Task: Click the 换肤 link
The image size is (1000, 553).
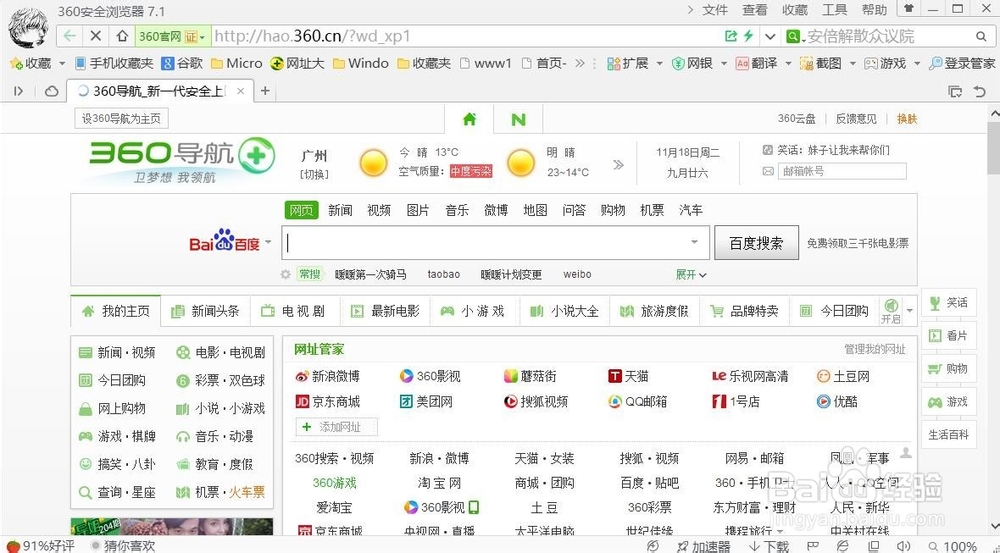Action: tap(907, 119)
